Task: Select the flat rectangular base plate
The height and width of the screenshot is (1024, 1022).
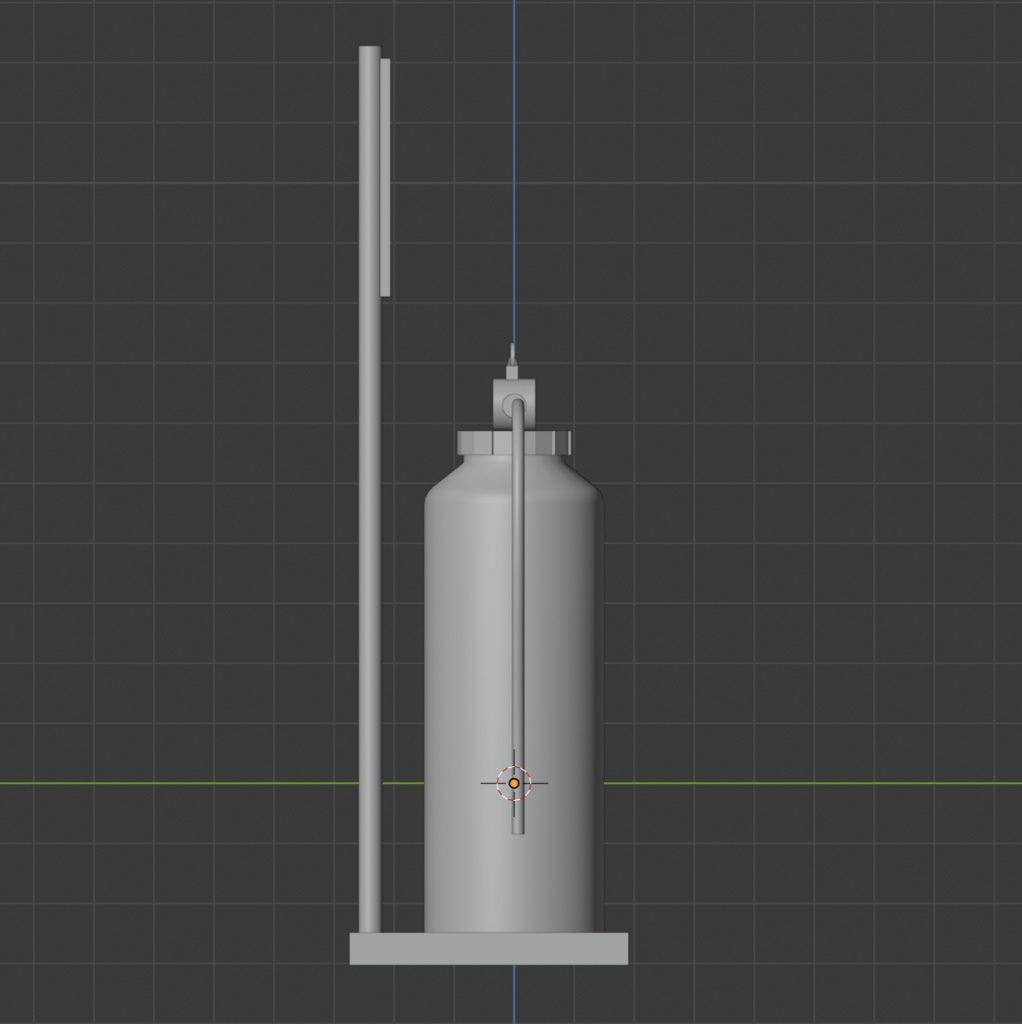Action: tap(488, 948)
